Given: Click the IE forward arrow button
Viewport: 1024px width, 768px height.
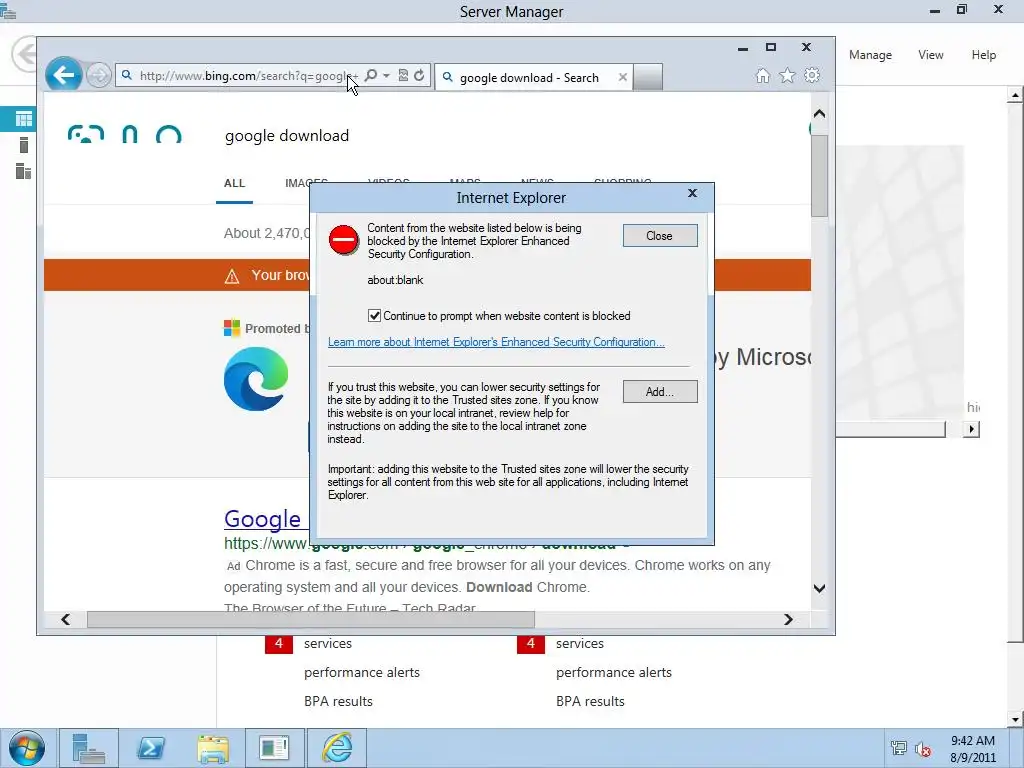Looking at the screenshot, I should pyautogui.click(x=99, y=76).
